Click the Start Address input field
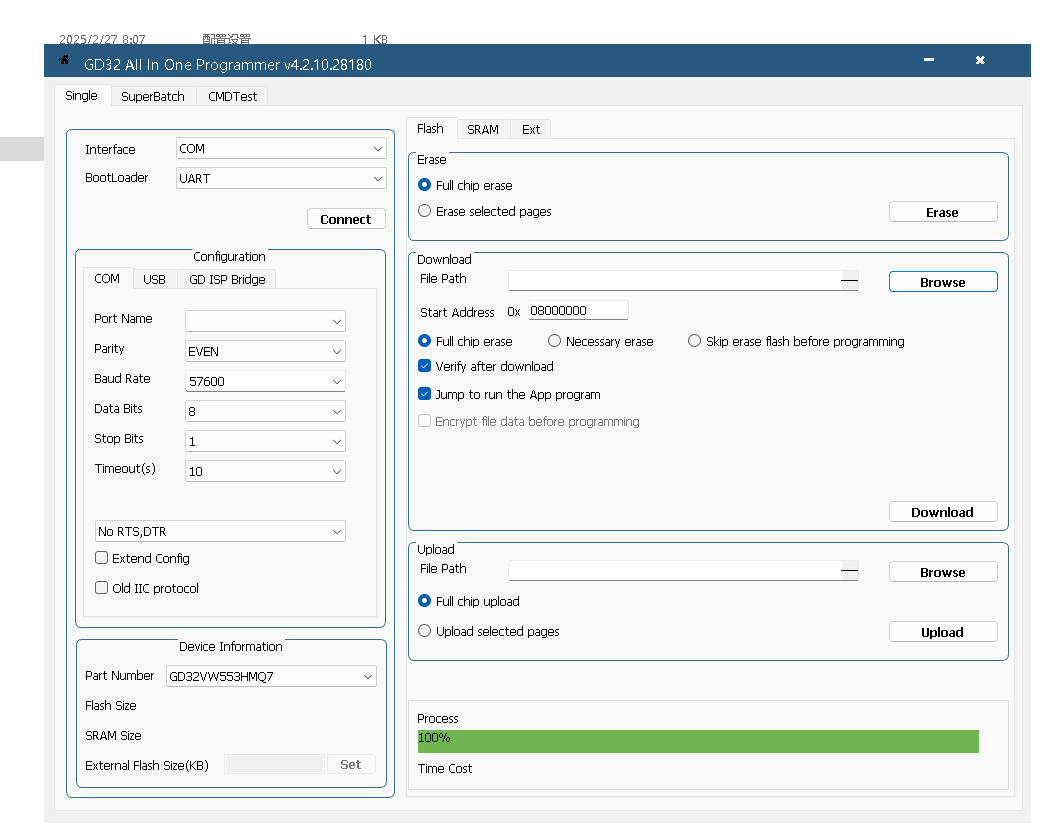Screen dimensions: 1057x838 click(x=578, y=311)
